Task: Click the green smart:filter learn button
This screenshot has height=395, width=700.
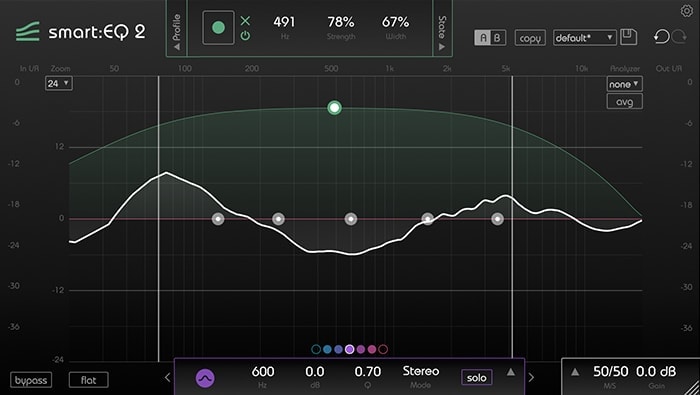Action: [x=218, y=28]
